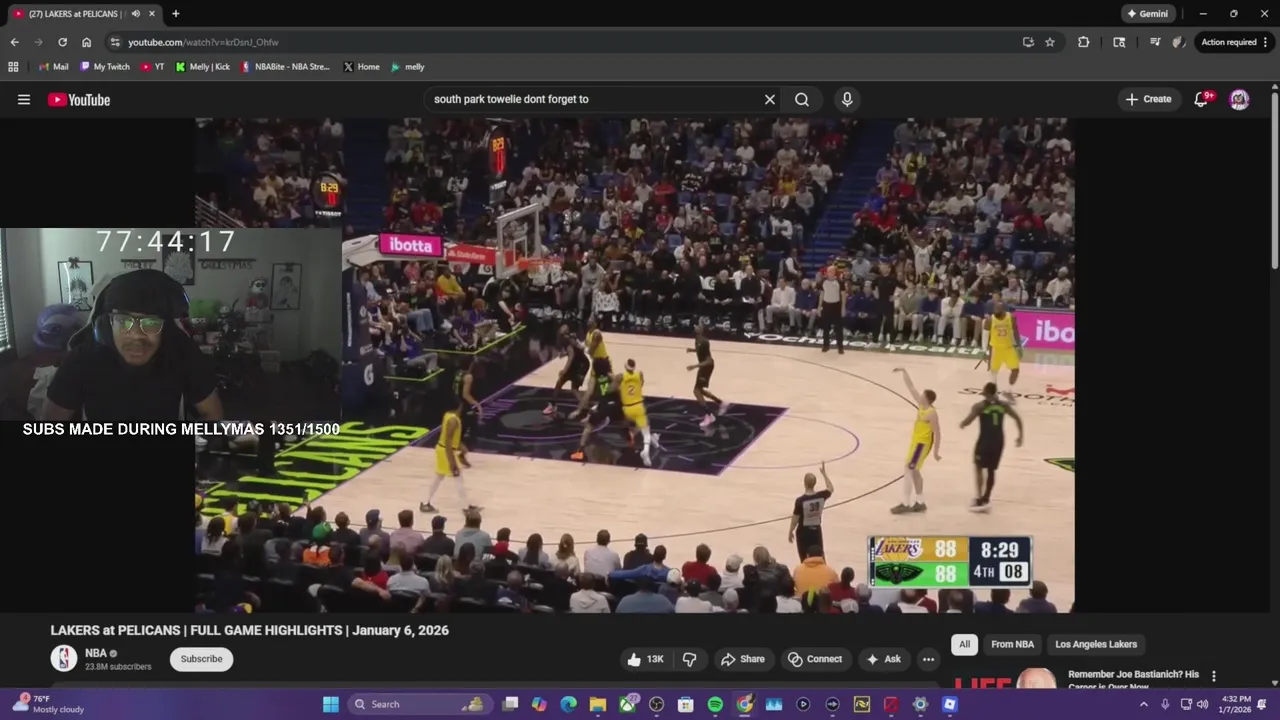Screen dimensions: 1280x720
Task: Open the Chrome apps grid shortcut
Action: click(x=13, y=67)
